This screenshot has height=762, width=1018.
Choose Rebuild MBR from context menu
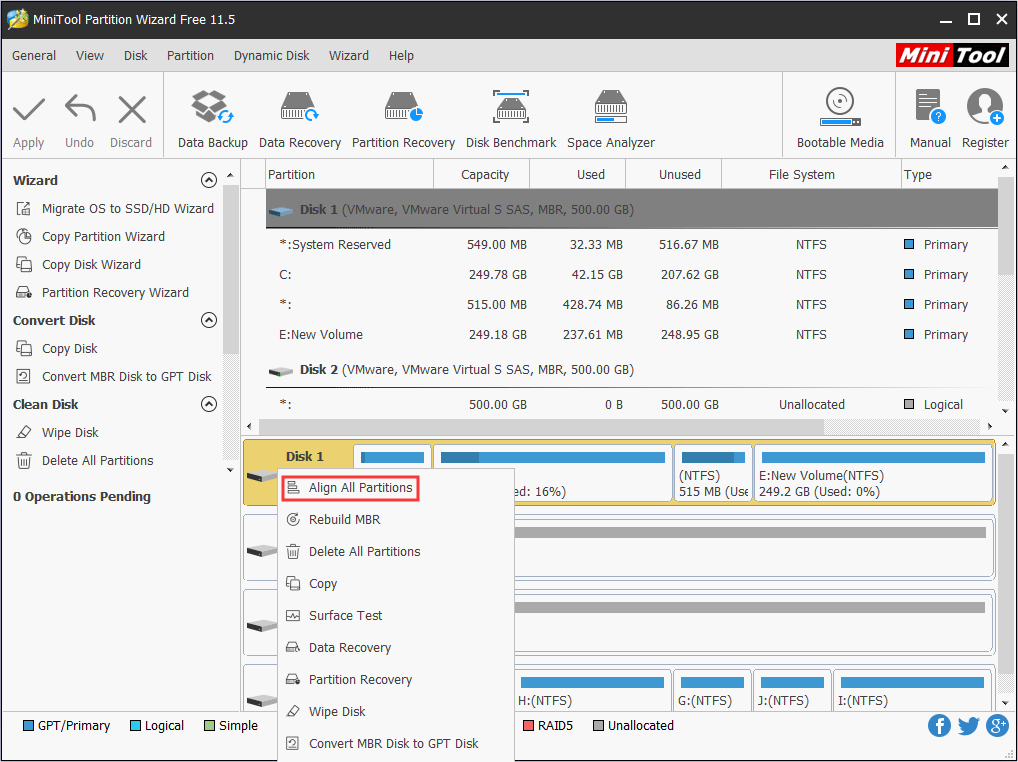(396, 519)
